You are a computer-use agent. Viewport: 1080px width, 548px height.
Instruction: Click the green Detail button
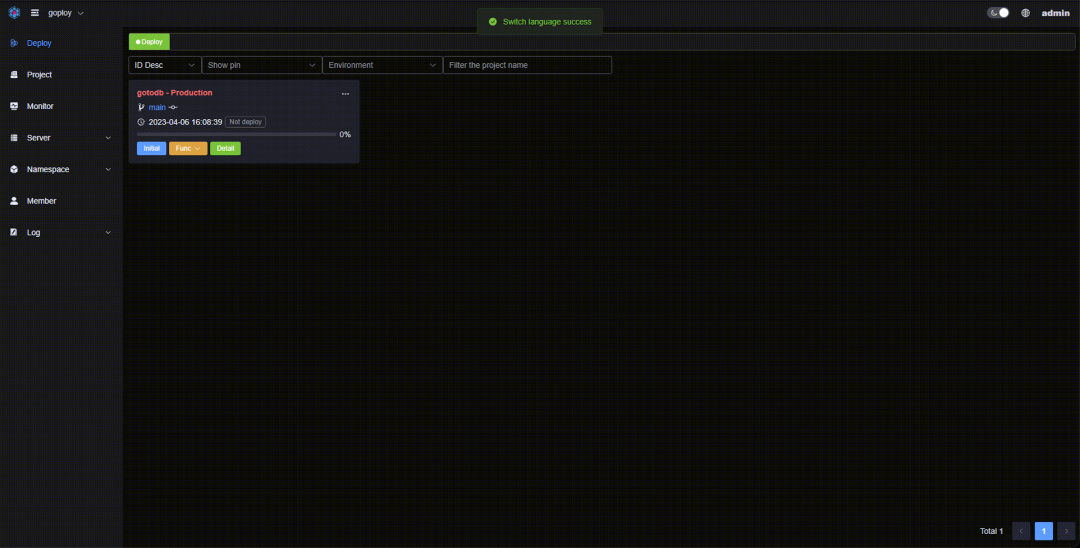(x=225, y=148)
